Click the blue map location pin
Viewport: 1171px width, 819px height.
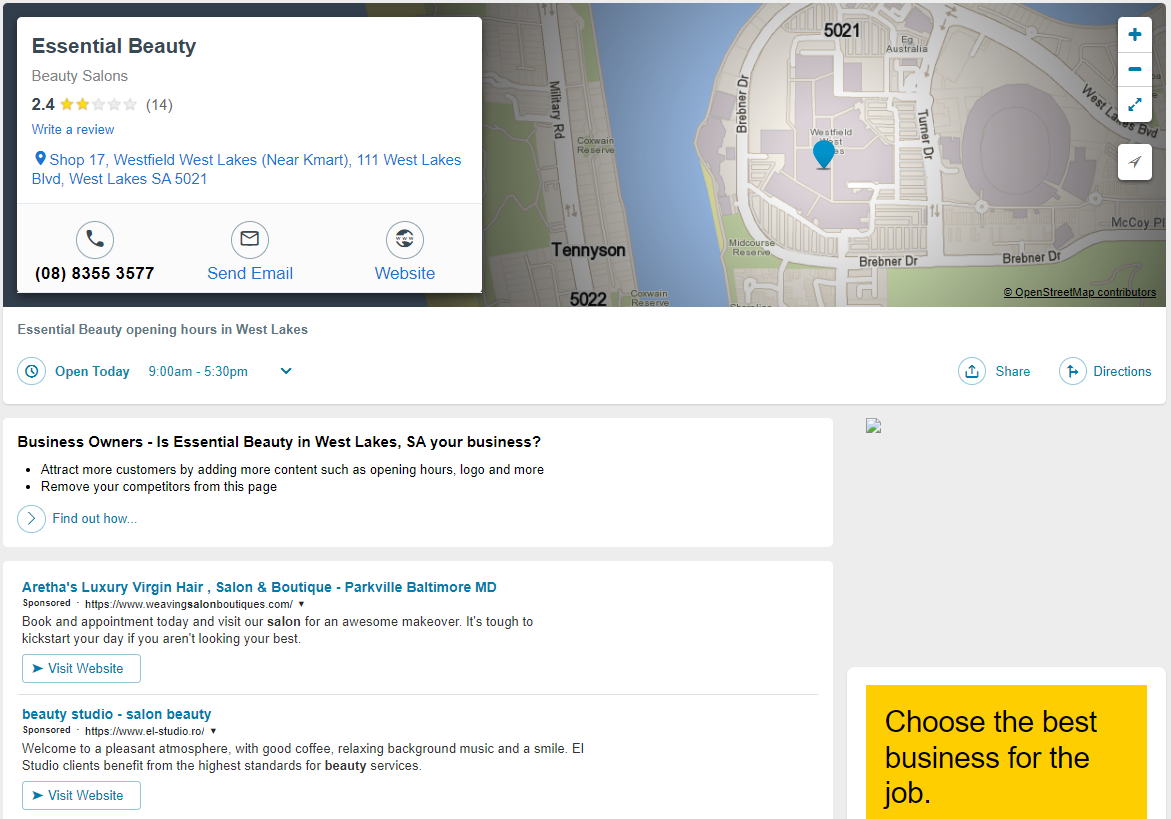click(x=823, y=155)
